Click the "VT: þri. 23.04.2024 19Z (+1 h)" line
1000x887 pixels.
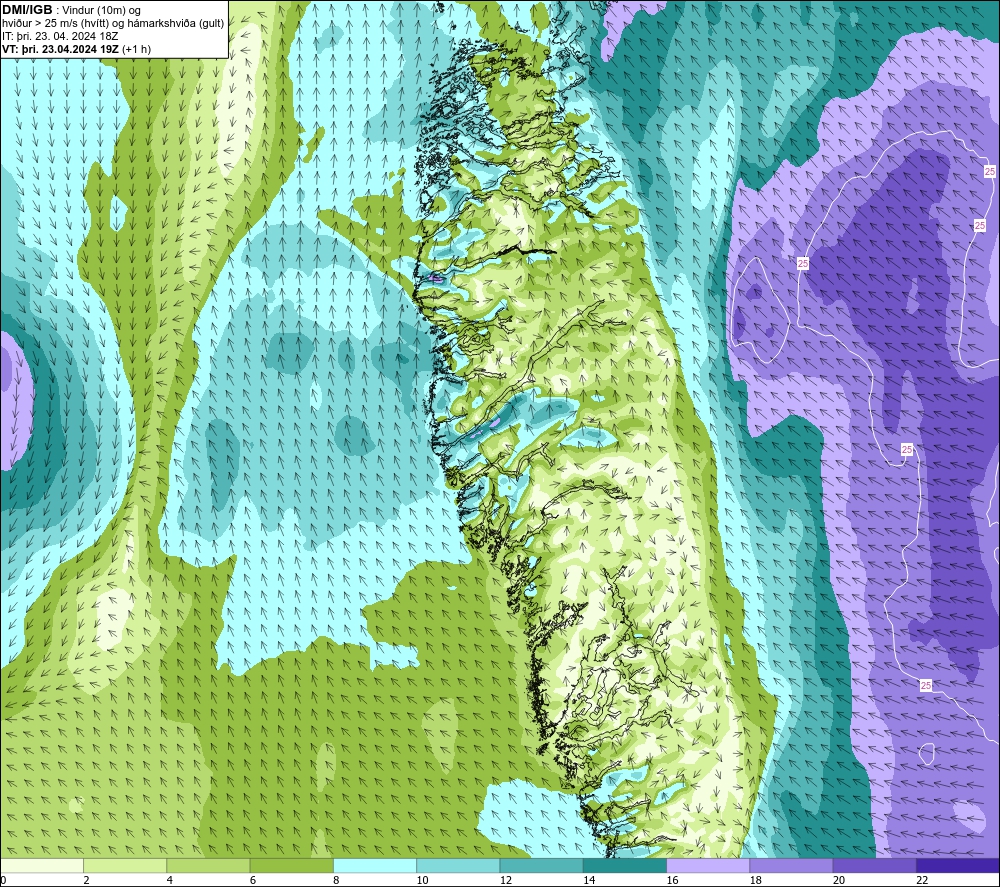(x=77, y=49)
